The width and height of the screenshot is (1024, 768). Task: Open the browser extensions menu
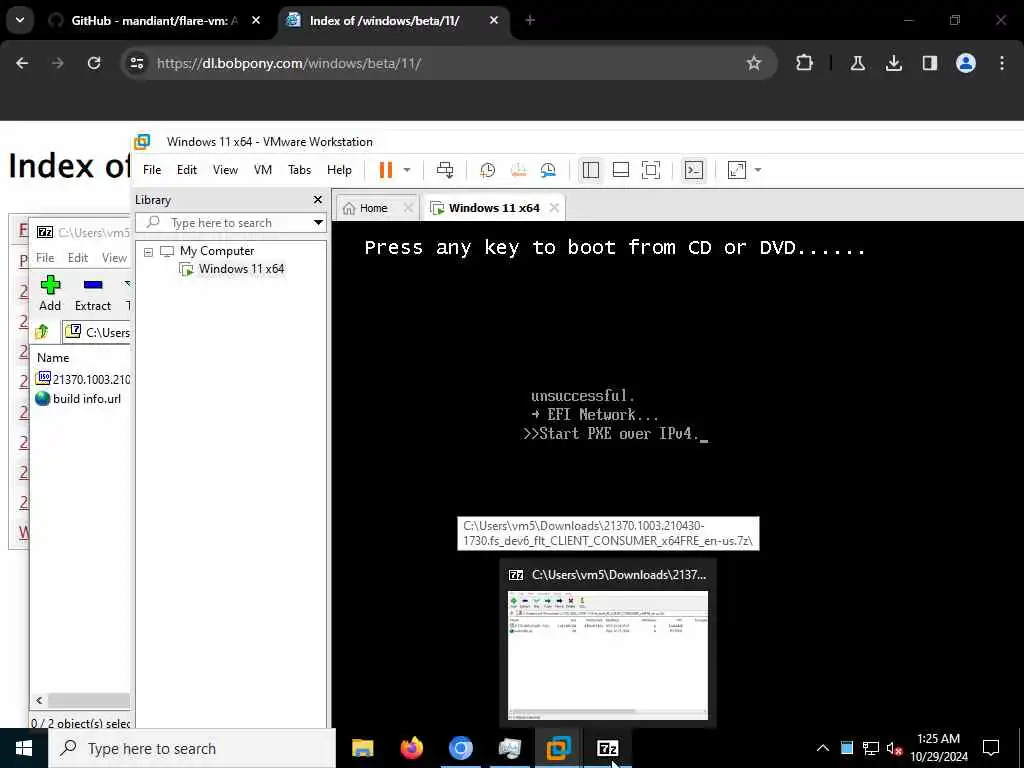point(805,63)
